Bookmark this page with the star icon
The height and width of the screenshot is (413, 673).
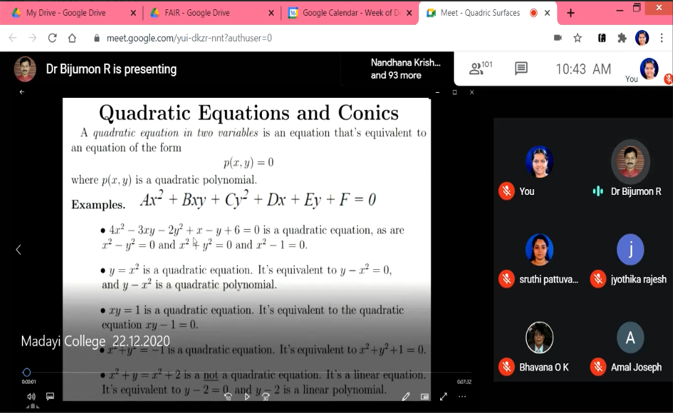point(578,38)
